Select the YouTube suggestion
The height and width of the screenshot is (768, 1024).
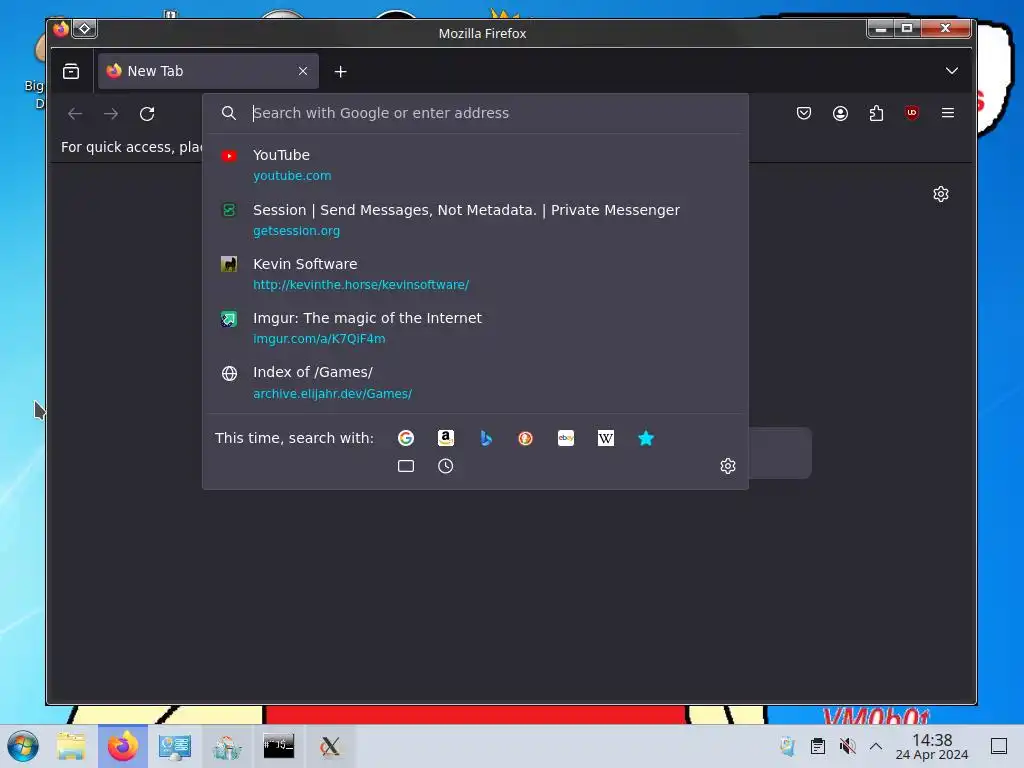point(475,165)
